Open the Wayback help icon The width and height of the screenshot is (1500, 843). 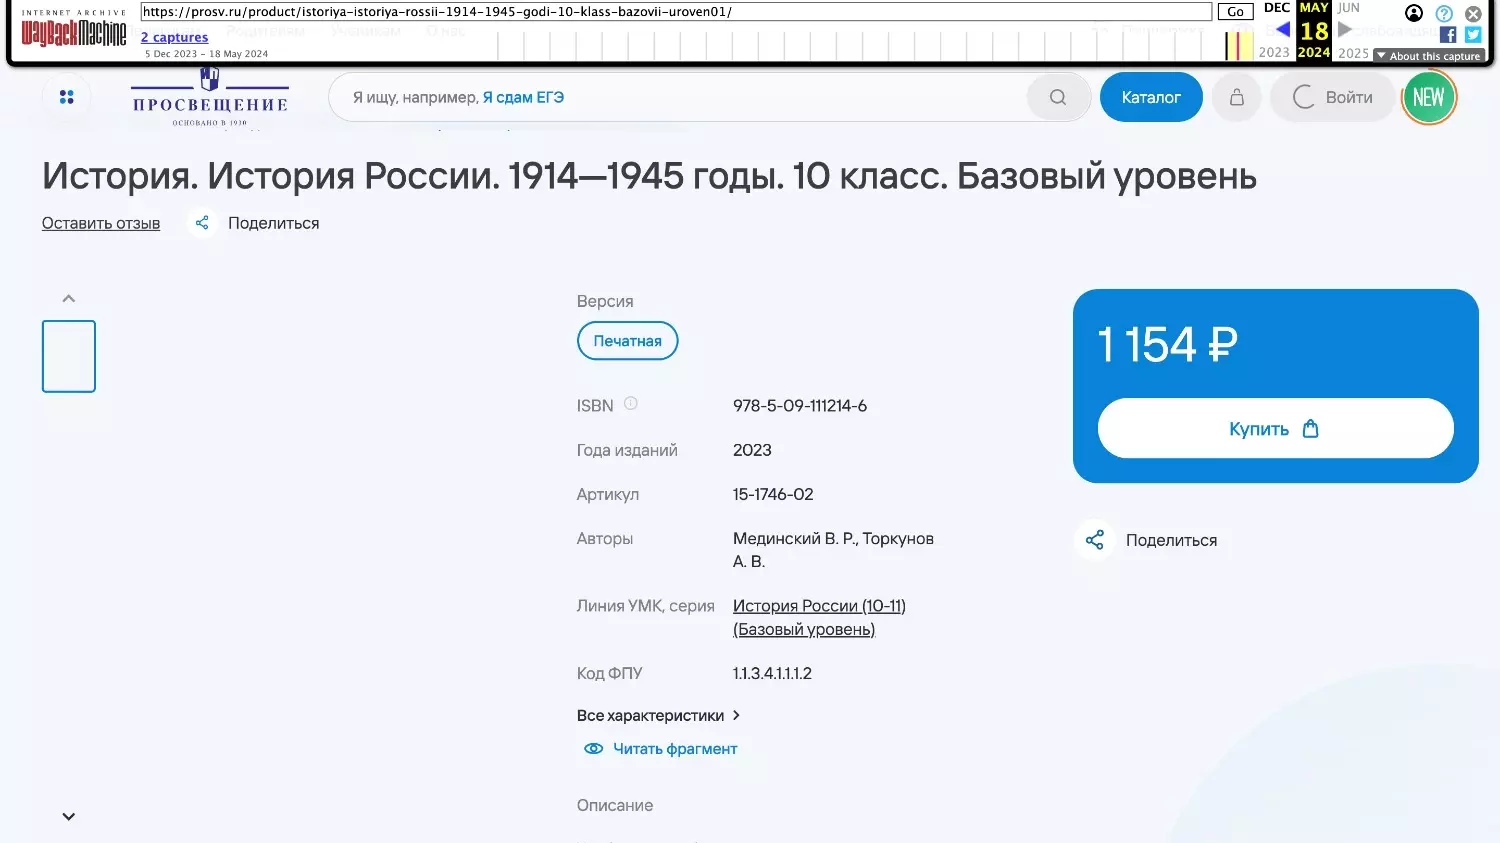pos(1444,13)
